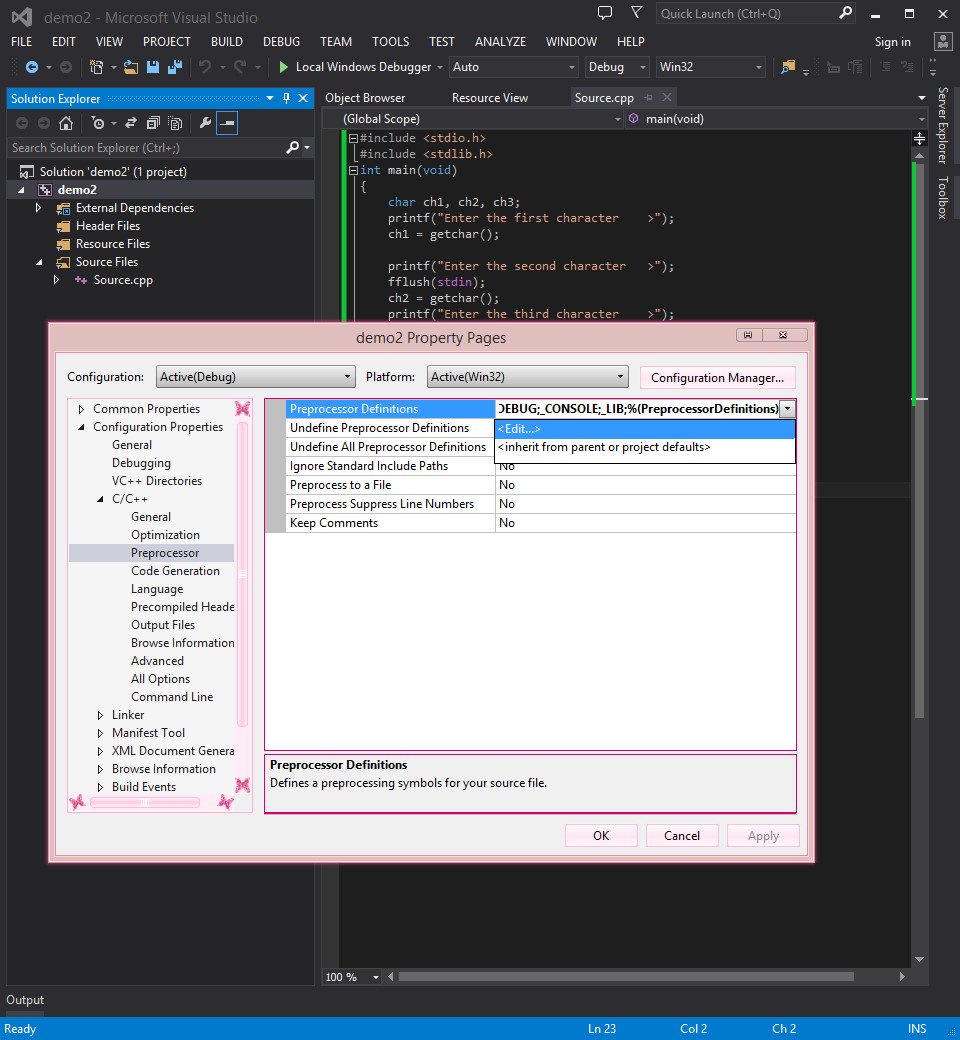Apply the property page changes
This screenshot has height=1040, width=960.
click(x=763, y=835)
